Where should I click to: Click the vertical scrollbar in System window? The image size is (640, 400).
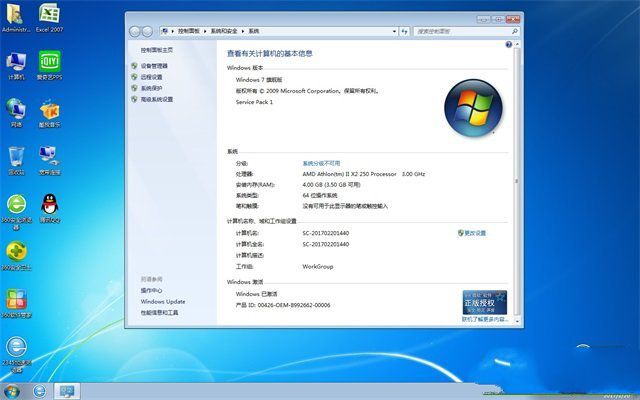coord(517,180)
